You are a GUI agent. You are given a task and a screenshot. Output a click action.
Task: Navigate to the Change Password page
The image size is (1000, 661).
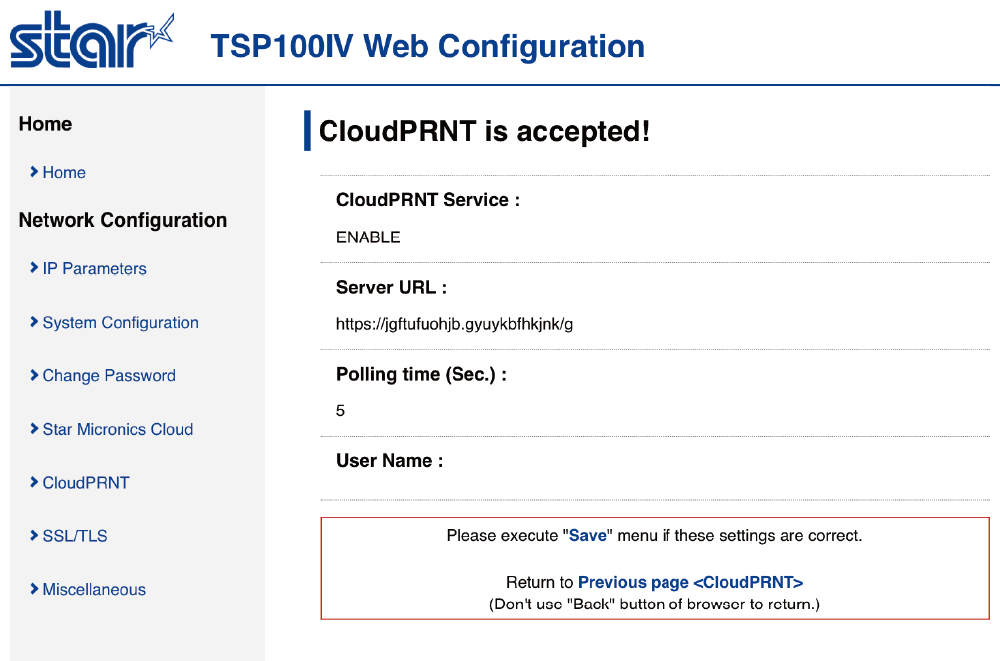[109, 376]
